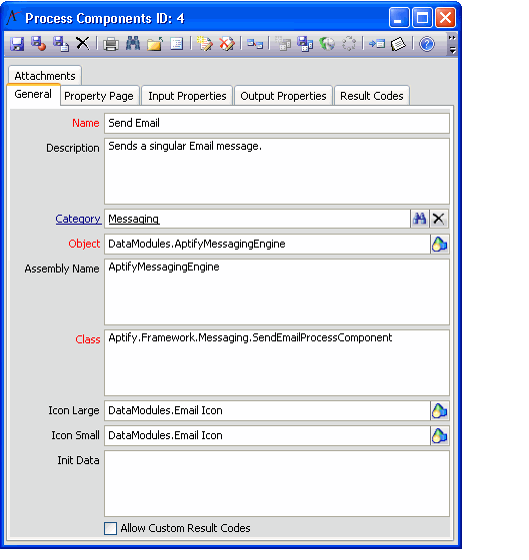529x560 pixels.
Task: Click Save and Close icon with red dot
Action: [x=39, y=44]
